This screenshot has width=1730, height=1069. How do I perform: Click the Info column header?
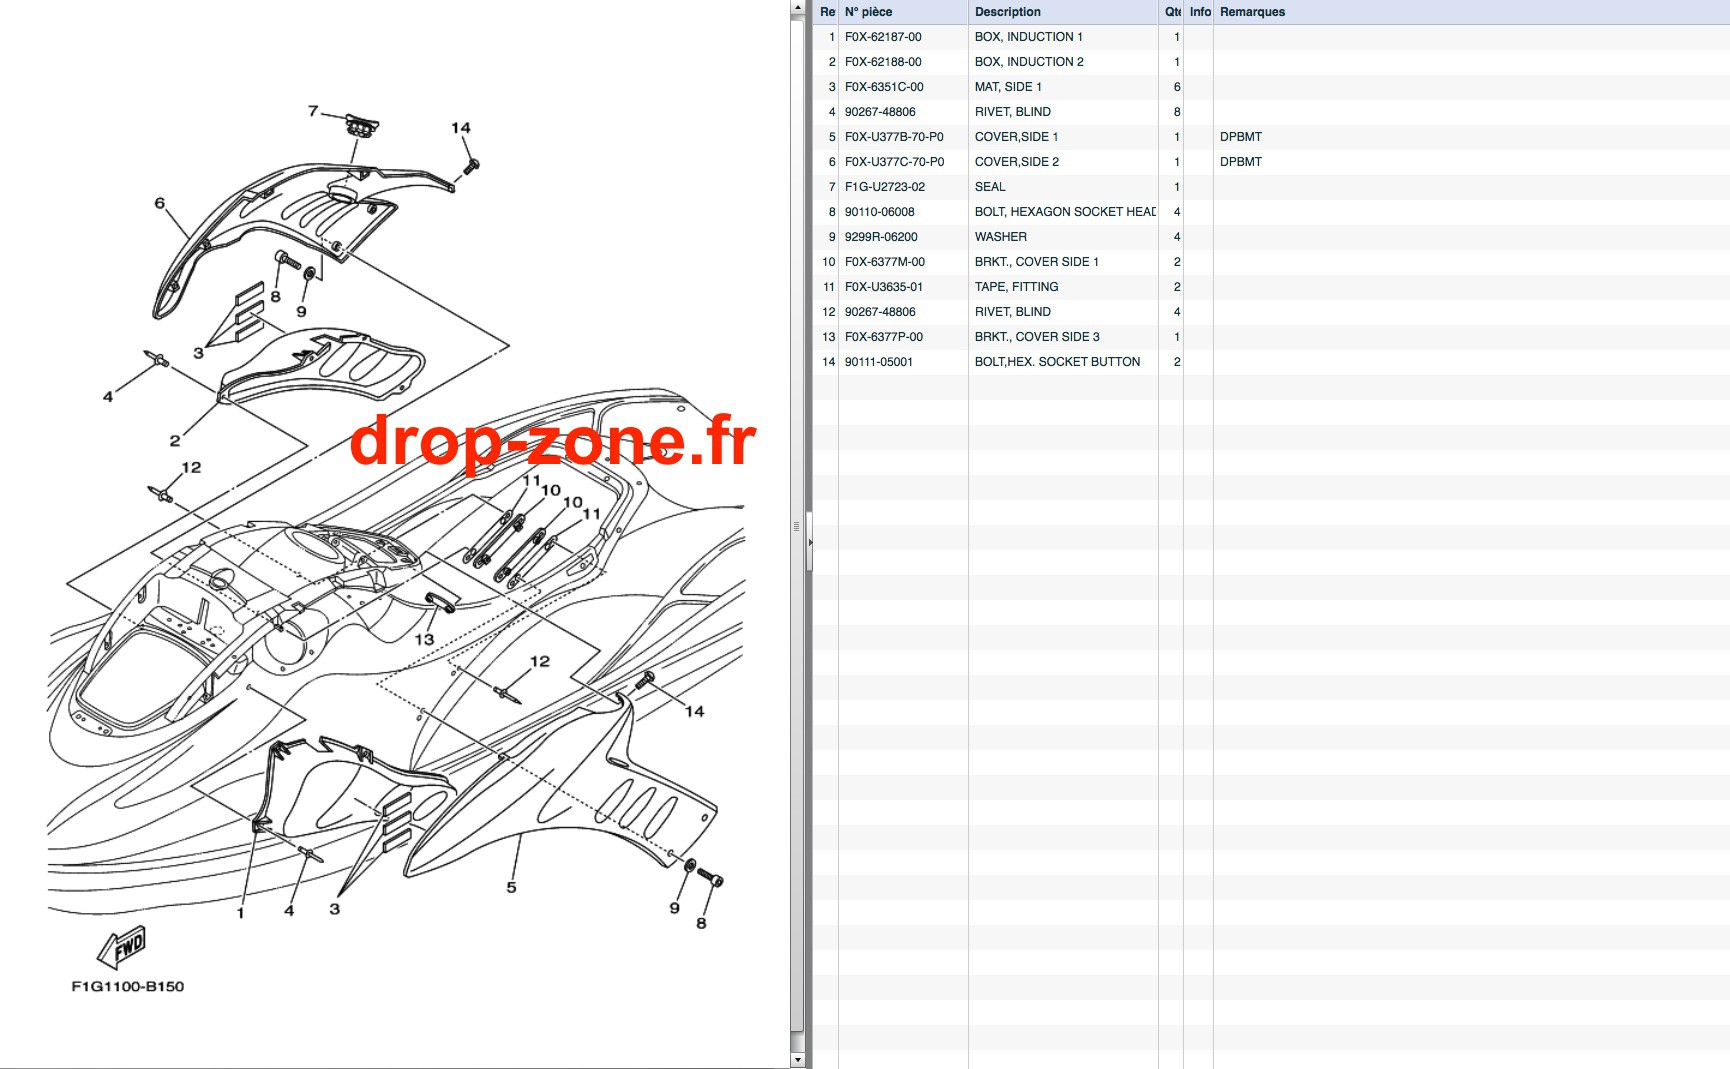[x=1199, y=12]
